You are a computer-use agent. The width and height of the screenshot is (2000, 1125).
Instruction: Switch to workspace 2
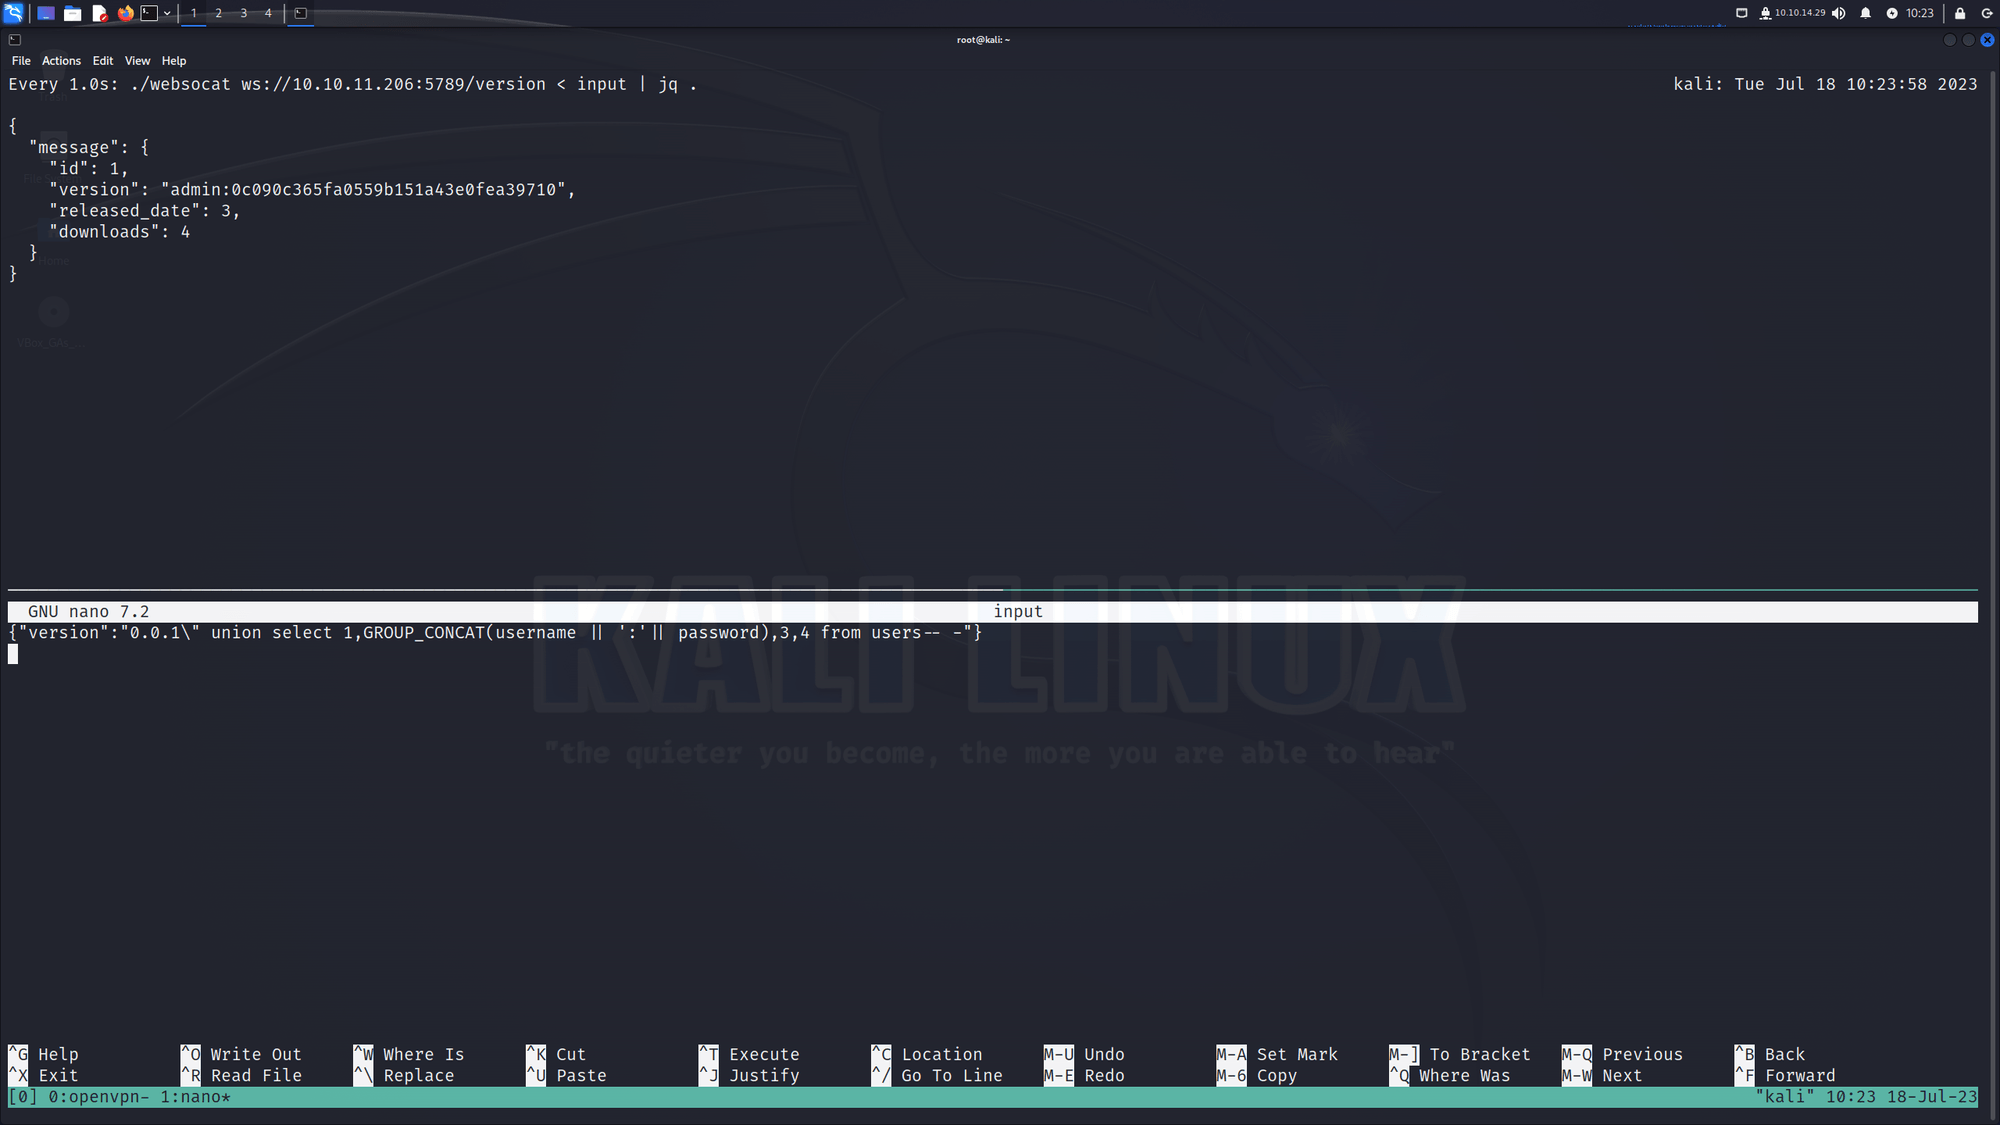pyautogui.click(x=219, y=13)
